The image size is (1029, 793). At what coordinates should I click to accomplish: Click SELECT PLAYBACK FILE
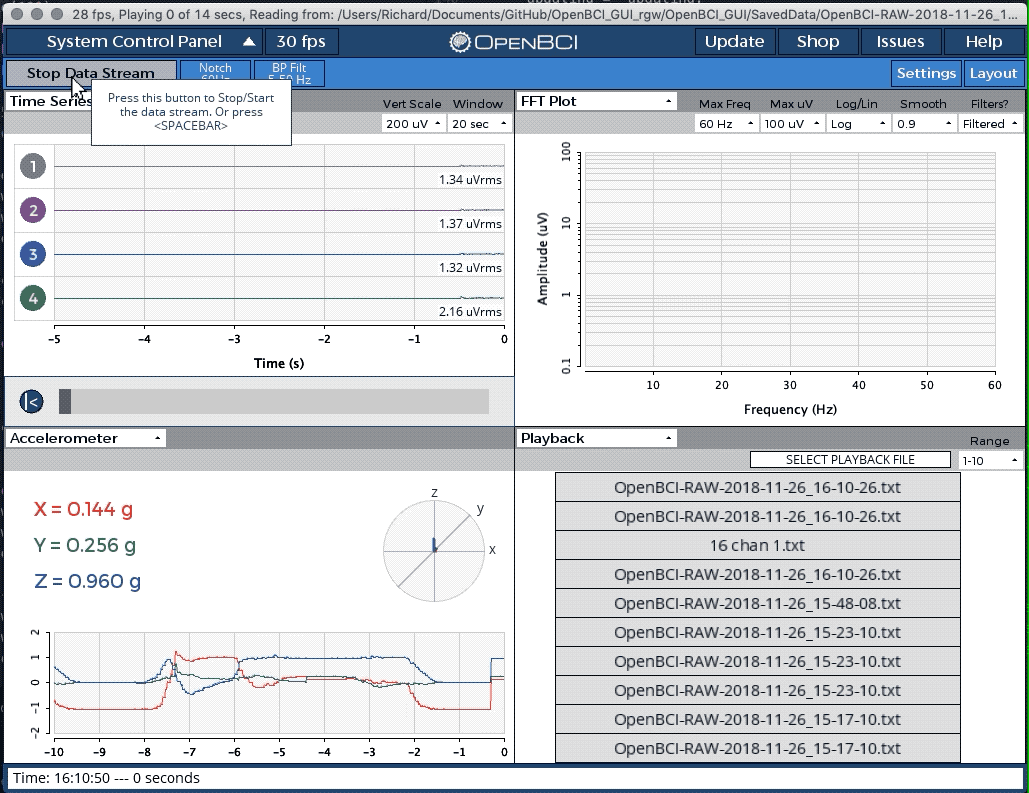click(x=850, y=459)
